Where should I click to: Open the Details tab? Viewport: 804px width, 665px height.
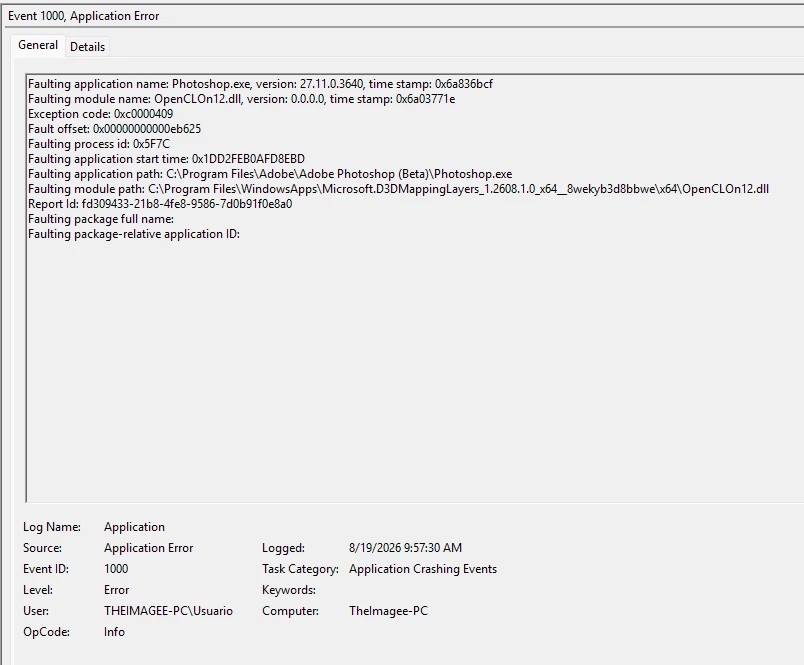coord(87,47)
